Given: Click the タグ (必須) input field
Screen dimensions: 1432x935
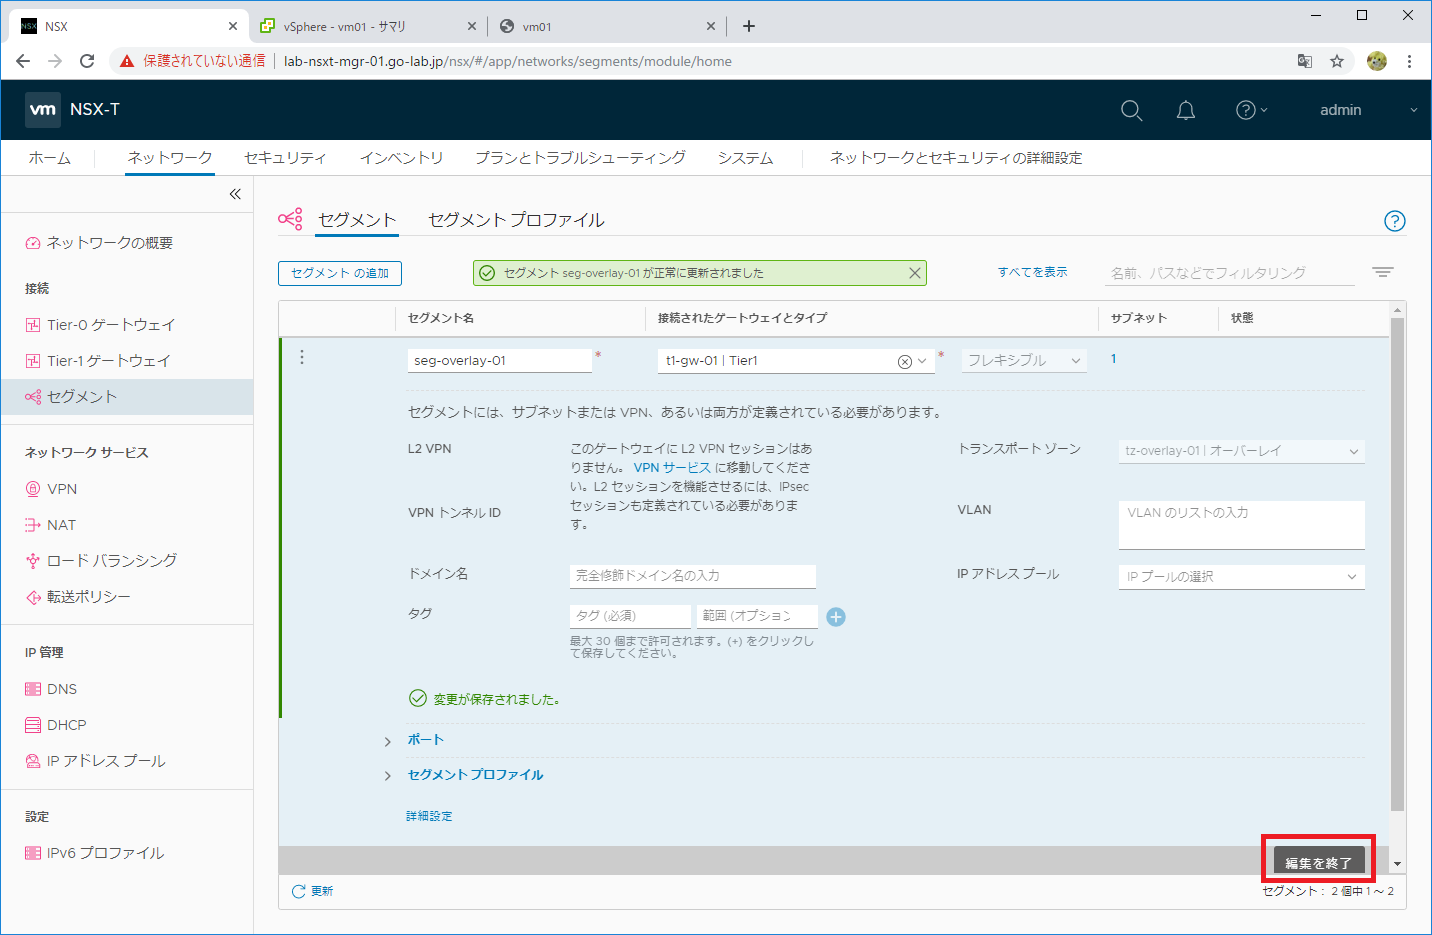Looking at the screenshot, I should [630, 616].
